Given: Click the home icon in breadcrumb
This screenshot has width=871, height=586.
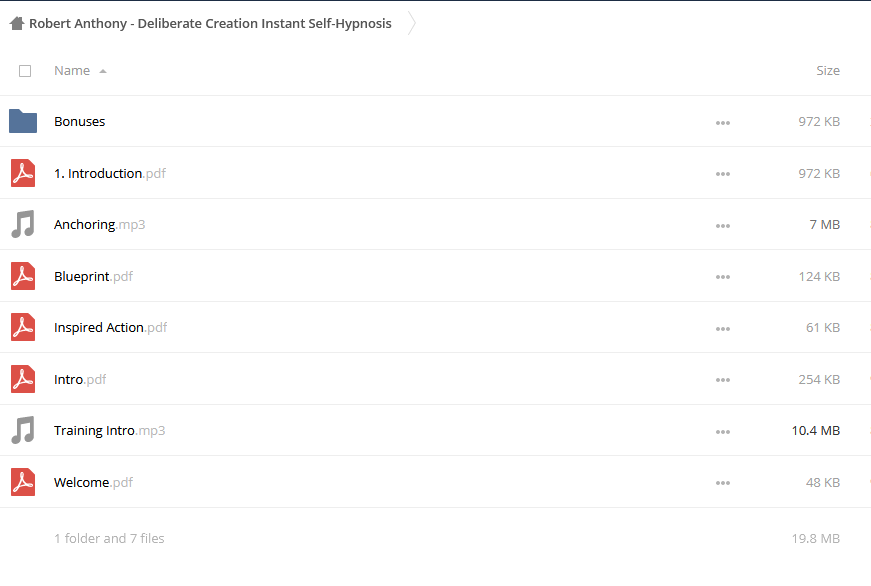Looking at the screenshot, I should [17, 23].
